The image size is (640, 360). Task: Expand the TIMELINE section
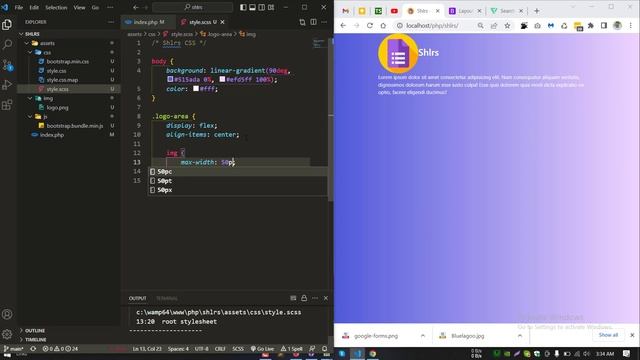69,340
